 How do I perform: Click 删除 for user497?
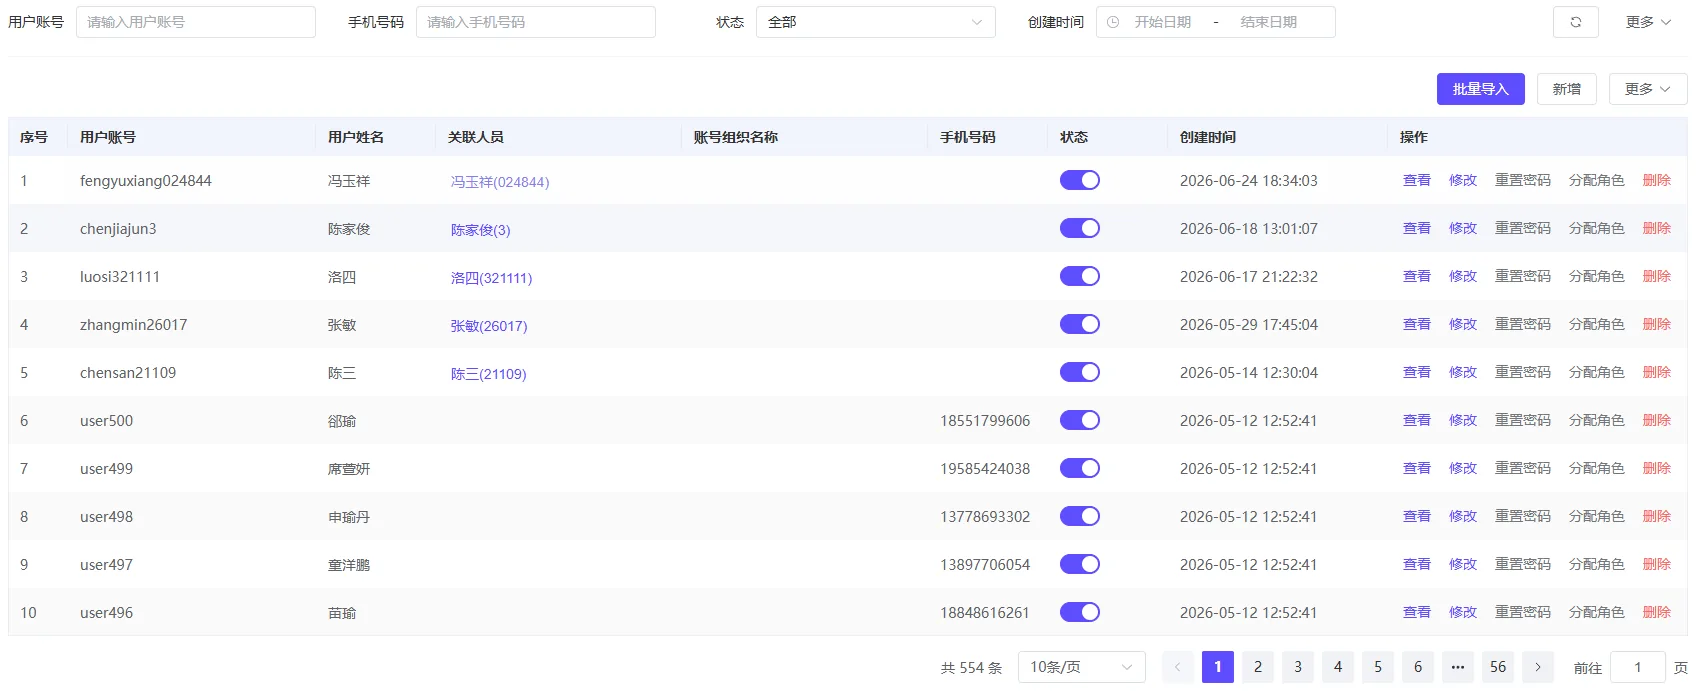[x=1657, y=564]
